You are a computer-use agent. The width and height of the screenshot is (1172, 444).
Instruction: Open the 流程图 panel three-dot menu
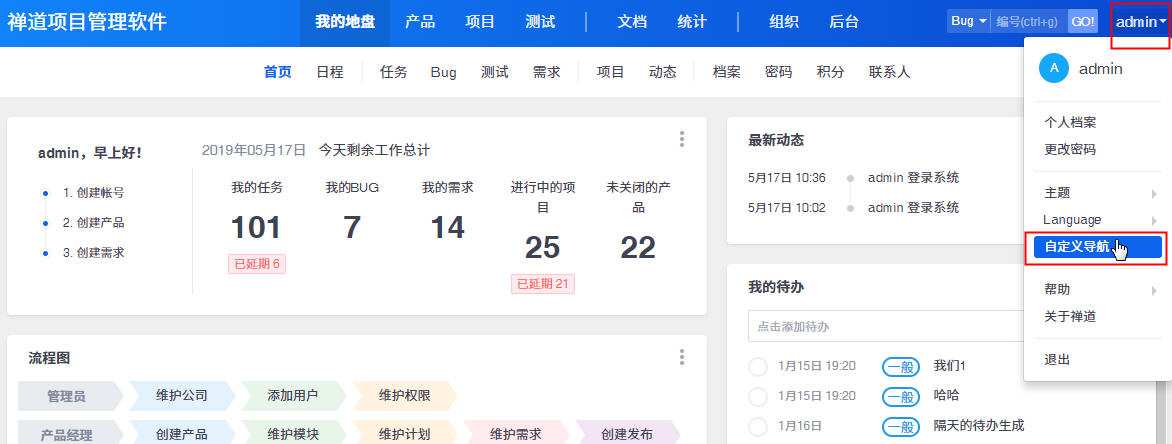coord(682,357)
